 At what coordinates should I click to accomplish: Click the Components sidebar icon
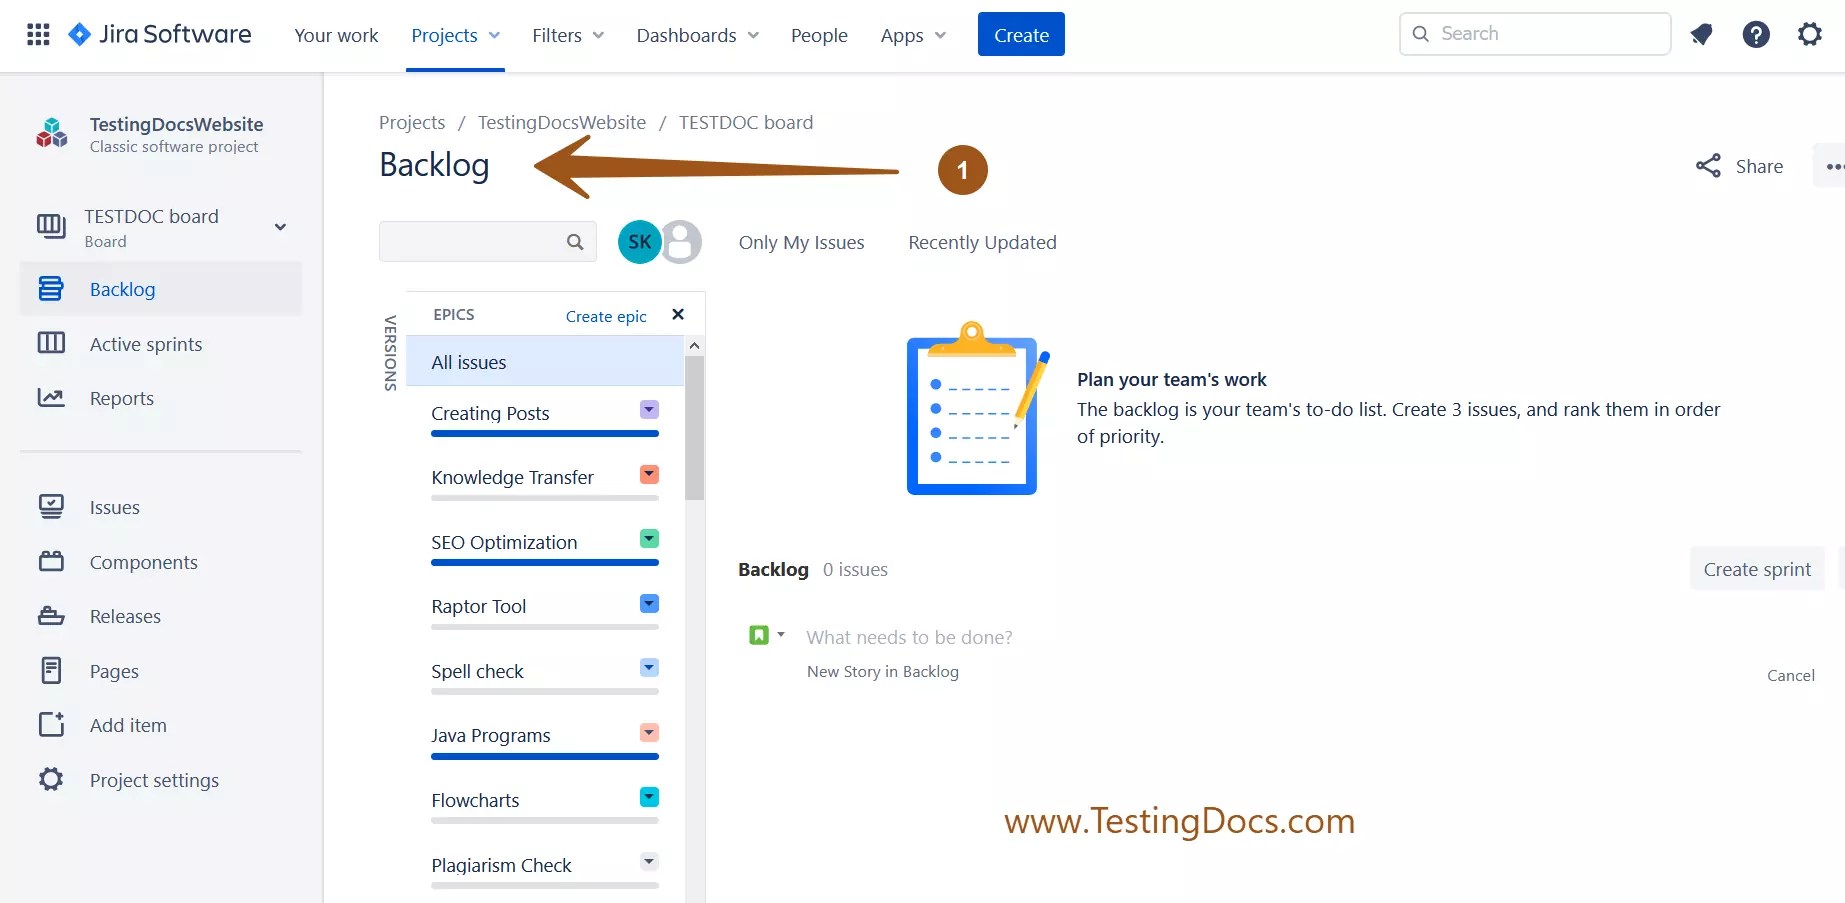point(51,561)
